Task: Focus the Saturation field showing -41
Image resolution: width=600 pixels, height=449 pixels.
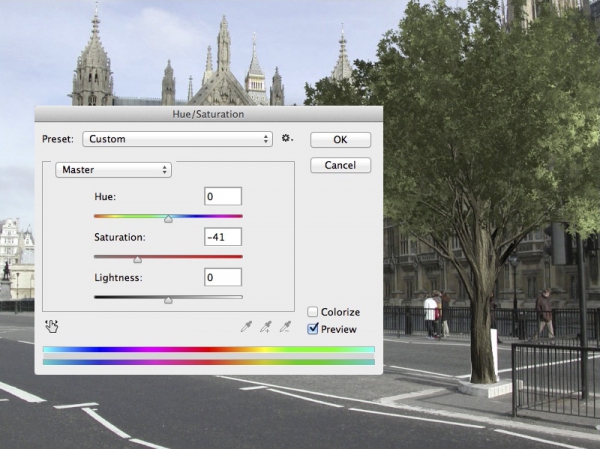Action: click(223, 238)
